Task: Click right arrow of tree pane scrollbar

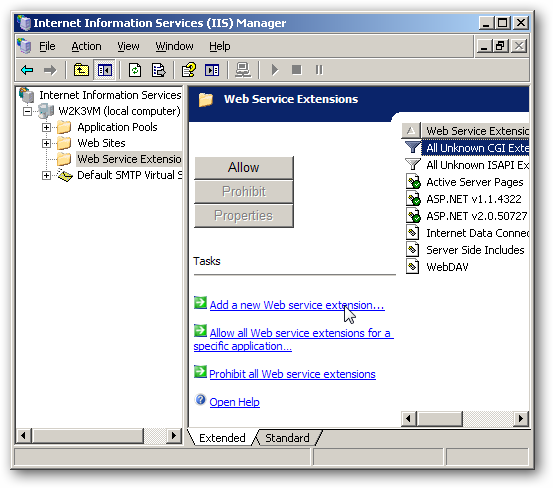Action: tap(173, 436)
